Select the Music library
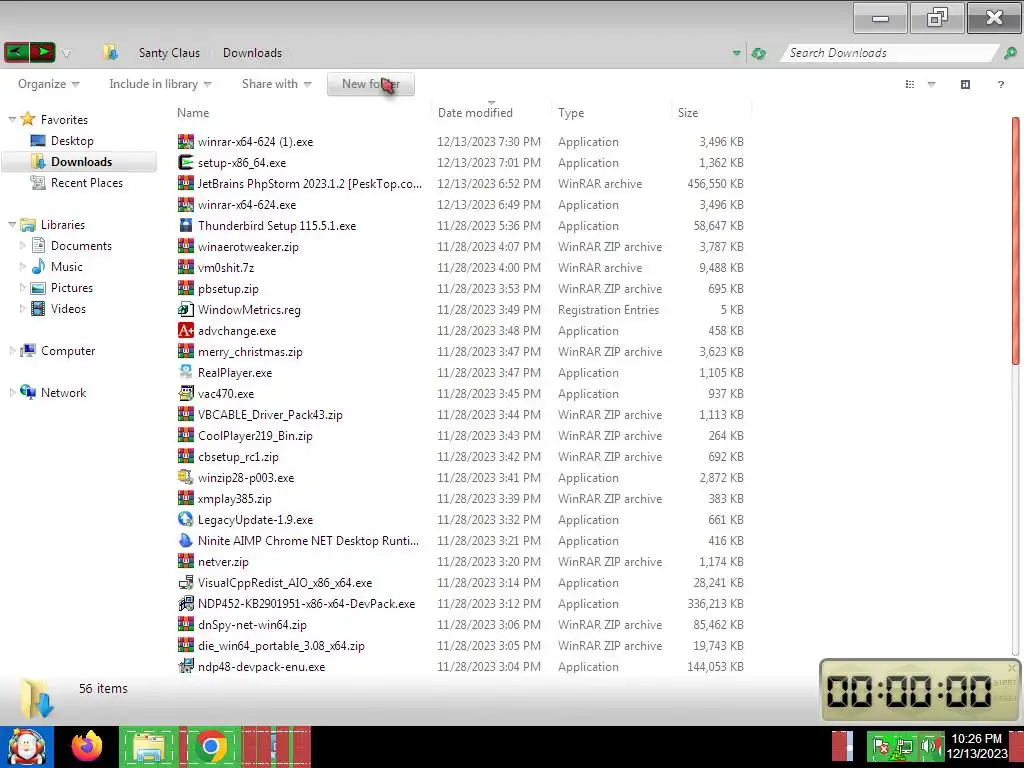Viewport: 1024px width, 768px height. pos(67,267)
